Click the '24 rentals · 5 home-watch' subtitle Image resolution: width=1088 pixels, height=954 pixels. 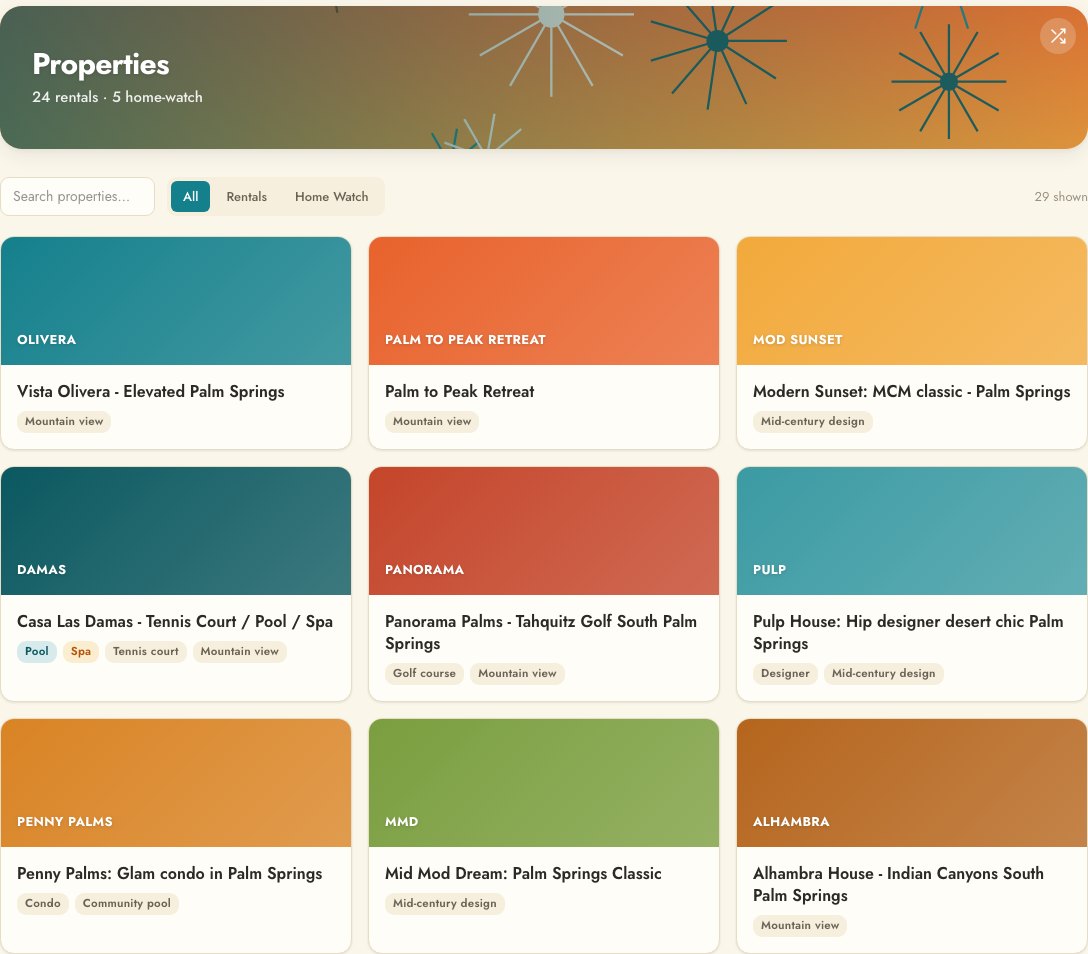click(117, 97)
